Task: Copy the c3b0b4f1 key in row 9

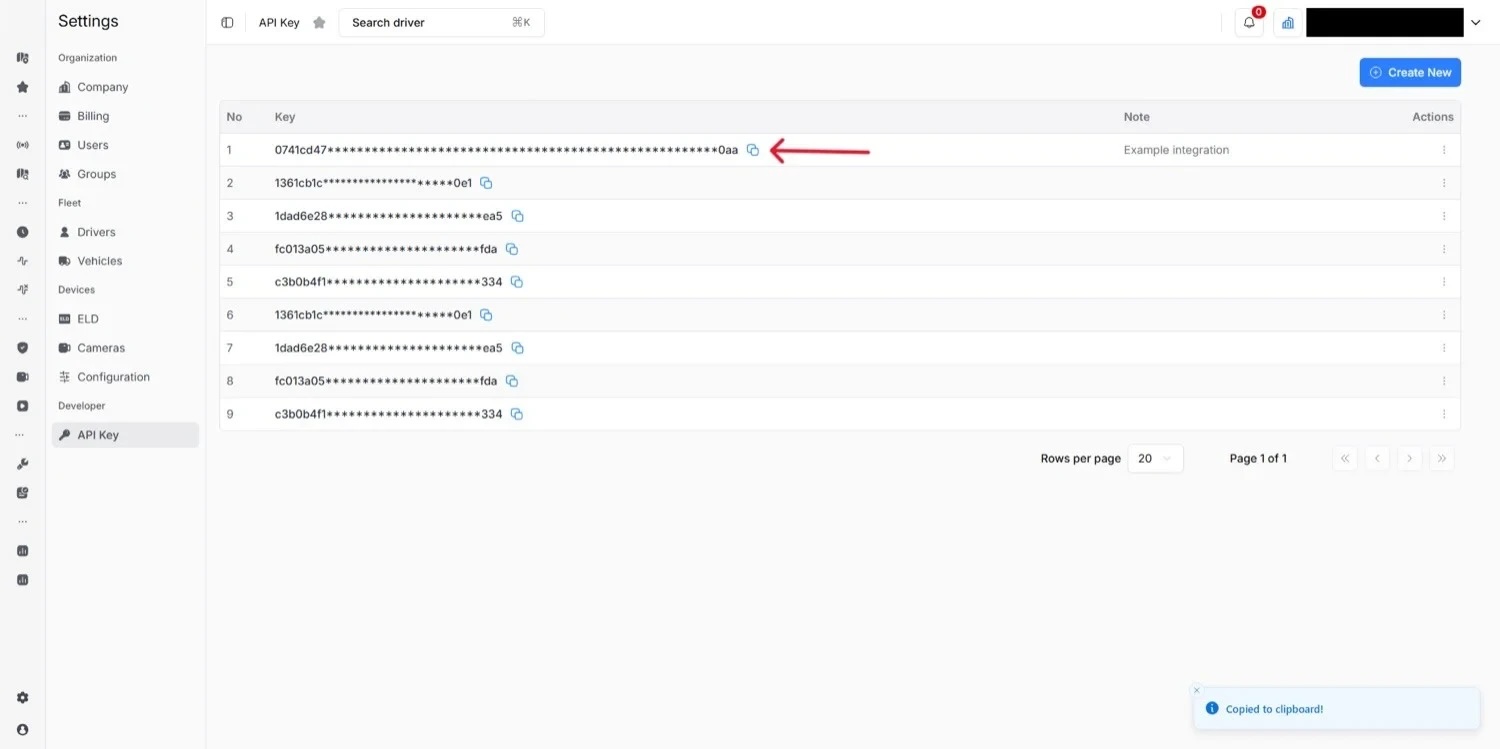Action: tap(517, 414)
